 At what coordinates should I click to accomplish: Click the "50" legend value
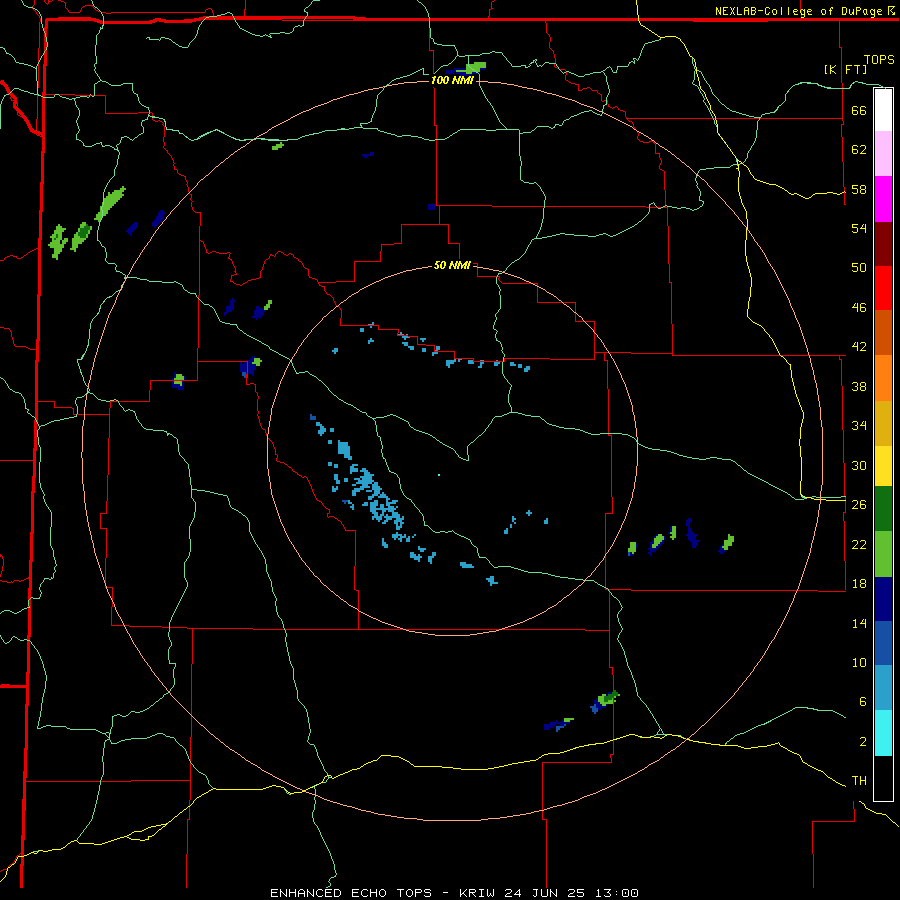pyautogui.click(x=859, y=268)
